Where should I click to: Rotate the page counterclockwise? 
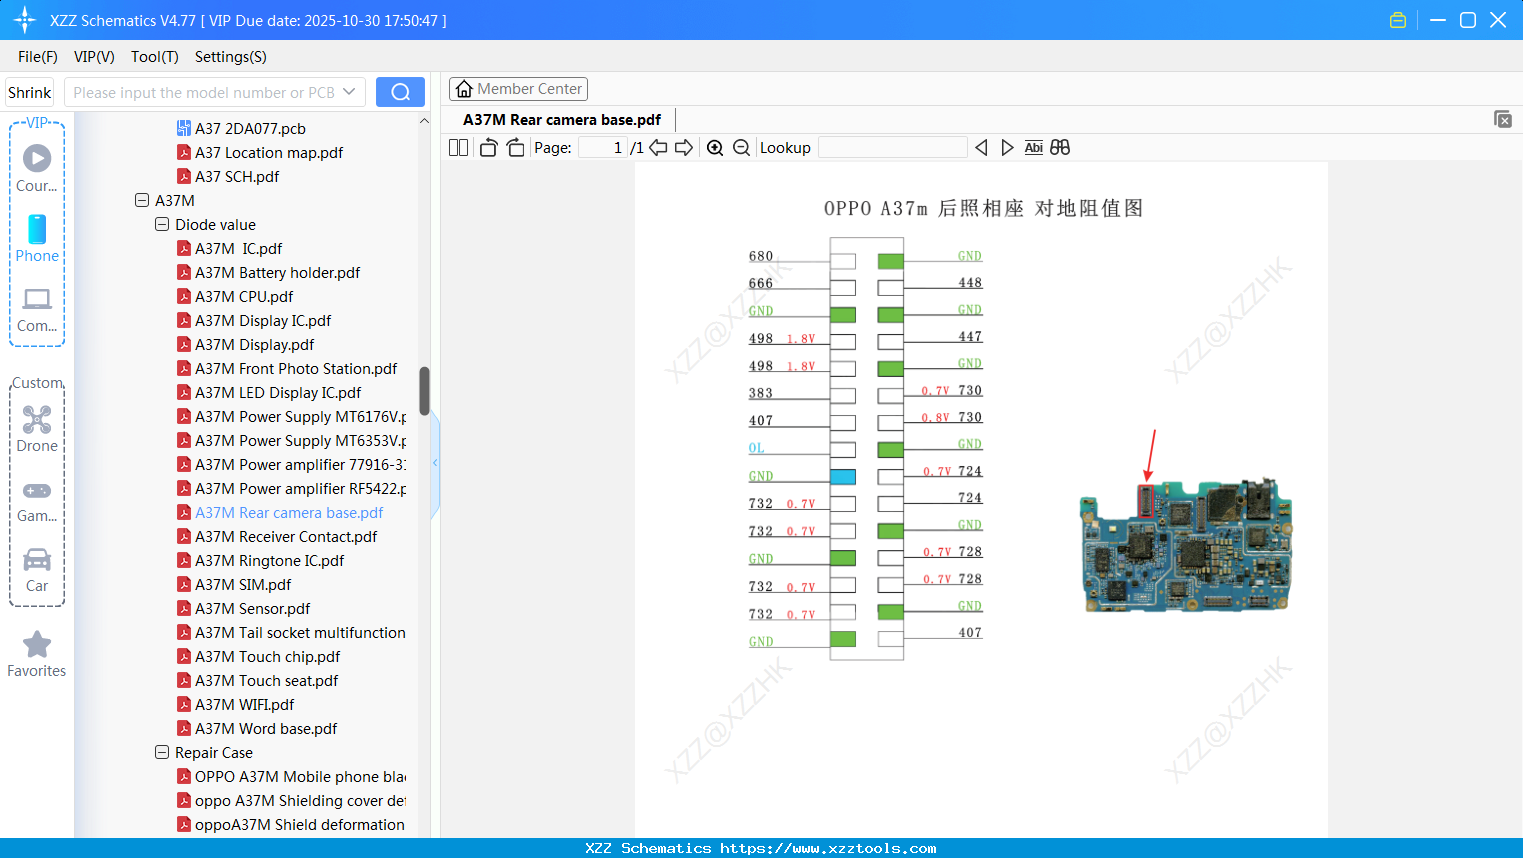tap(488, 147)
